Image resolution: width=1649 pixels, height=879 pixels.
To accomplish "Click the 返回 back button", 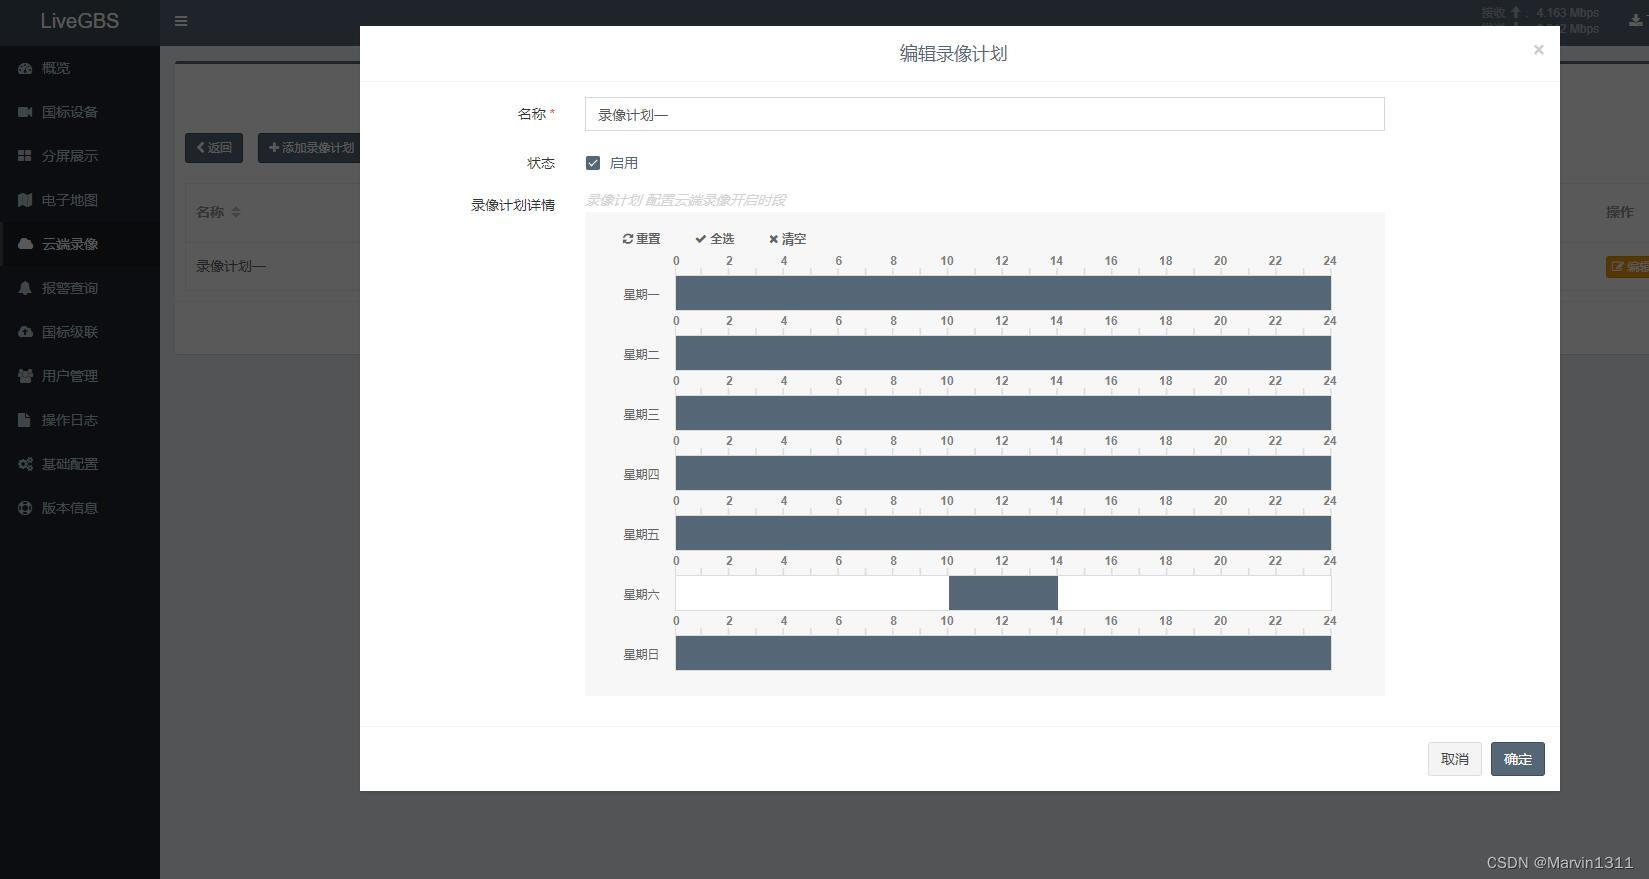I will (x=214, y=148).
